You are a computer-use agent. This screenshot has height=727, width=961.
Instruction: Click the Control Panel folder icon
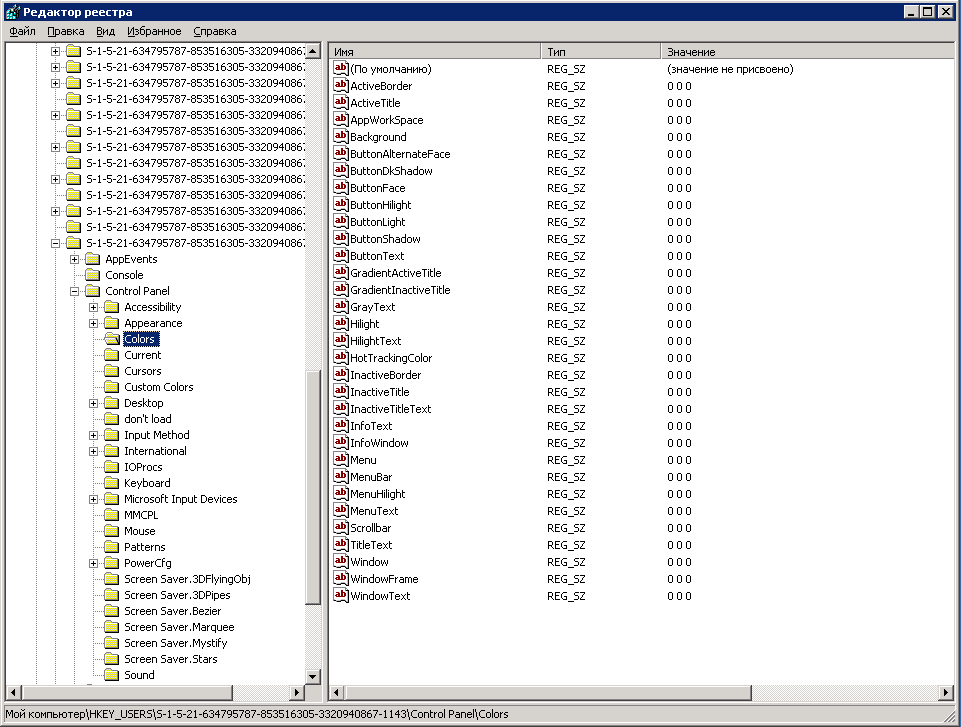(x=93, y=291)
